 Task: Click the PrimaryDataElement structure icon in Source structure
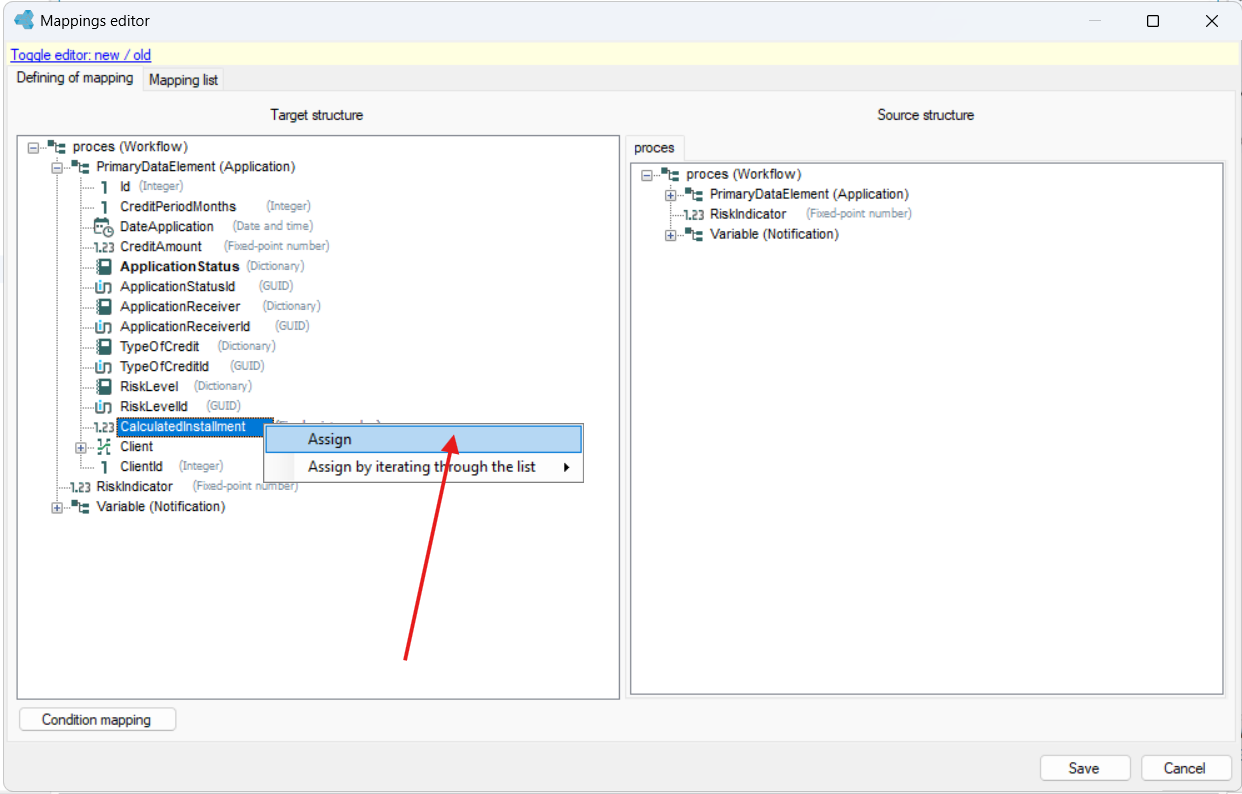[x=694, y=194]
